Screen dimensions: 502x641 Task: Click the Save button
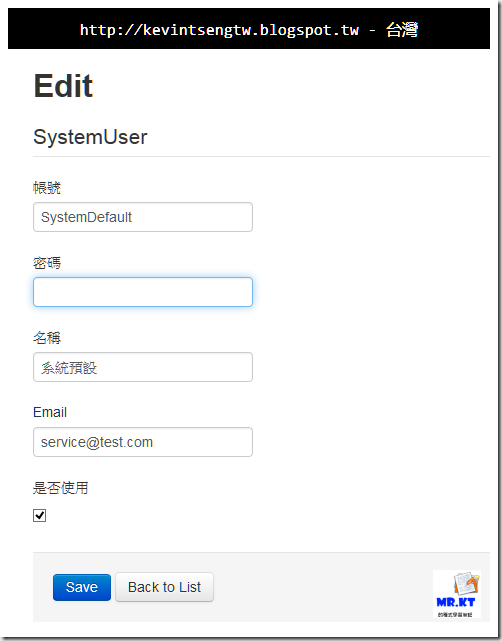pyautogui.click(x=82, y=587)
